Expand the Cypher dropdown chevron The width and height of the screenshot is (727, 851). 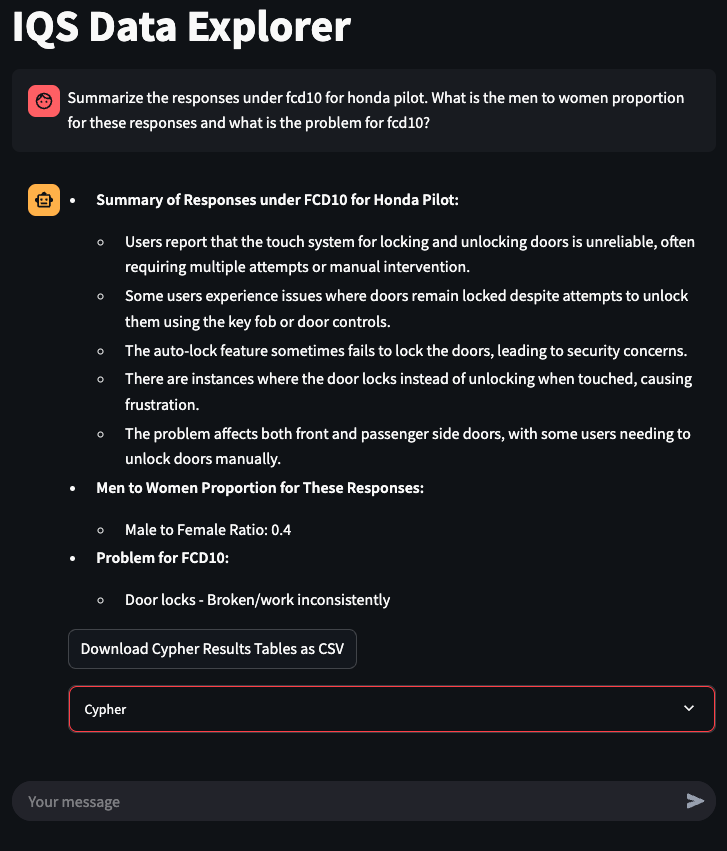688,709
